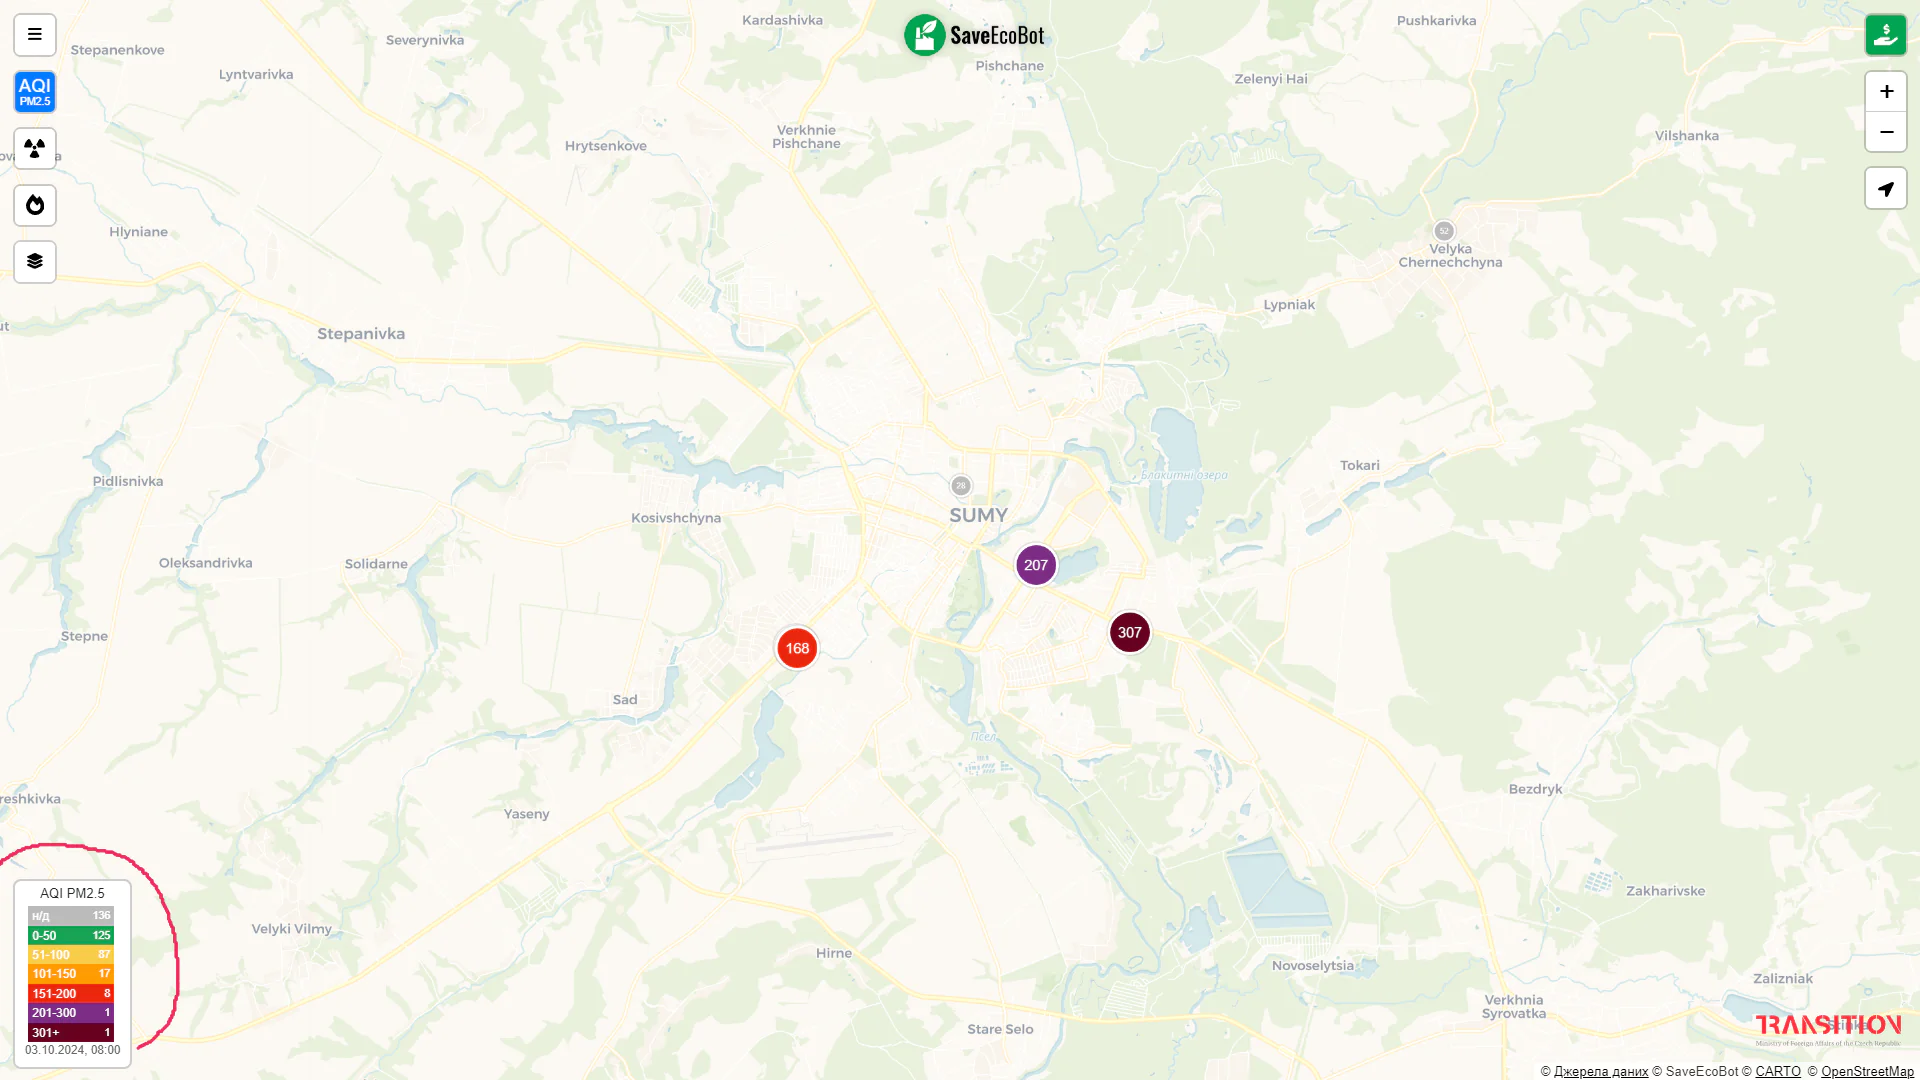Image resolution: width=1920 pixels, height=1080 pixels.
Task: Open the map layers selector
Action: (x=35, y=262)
